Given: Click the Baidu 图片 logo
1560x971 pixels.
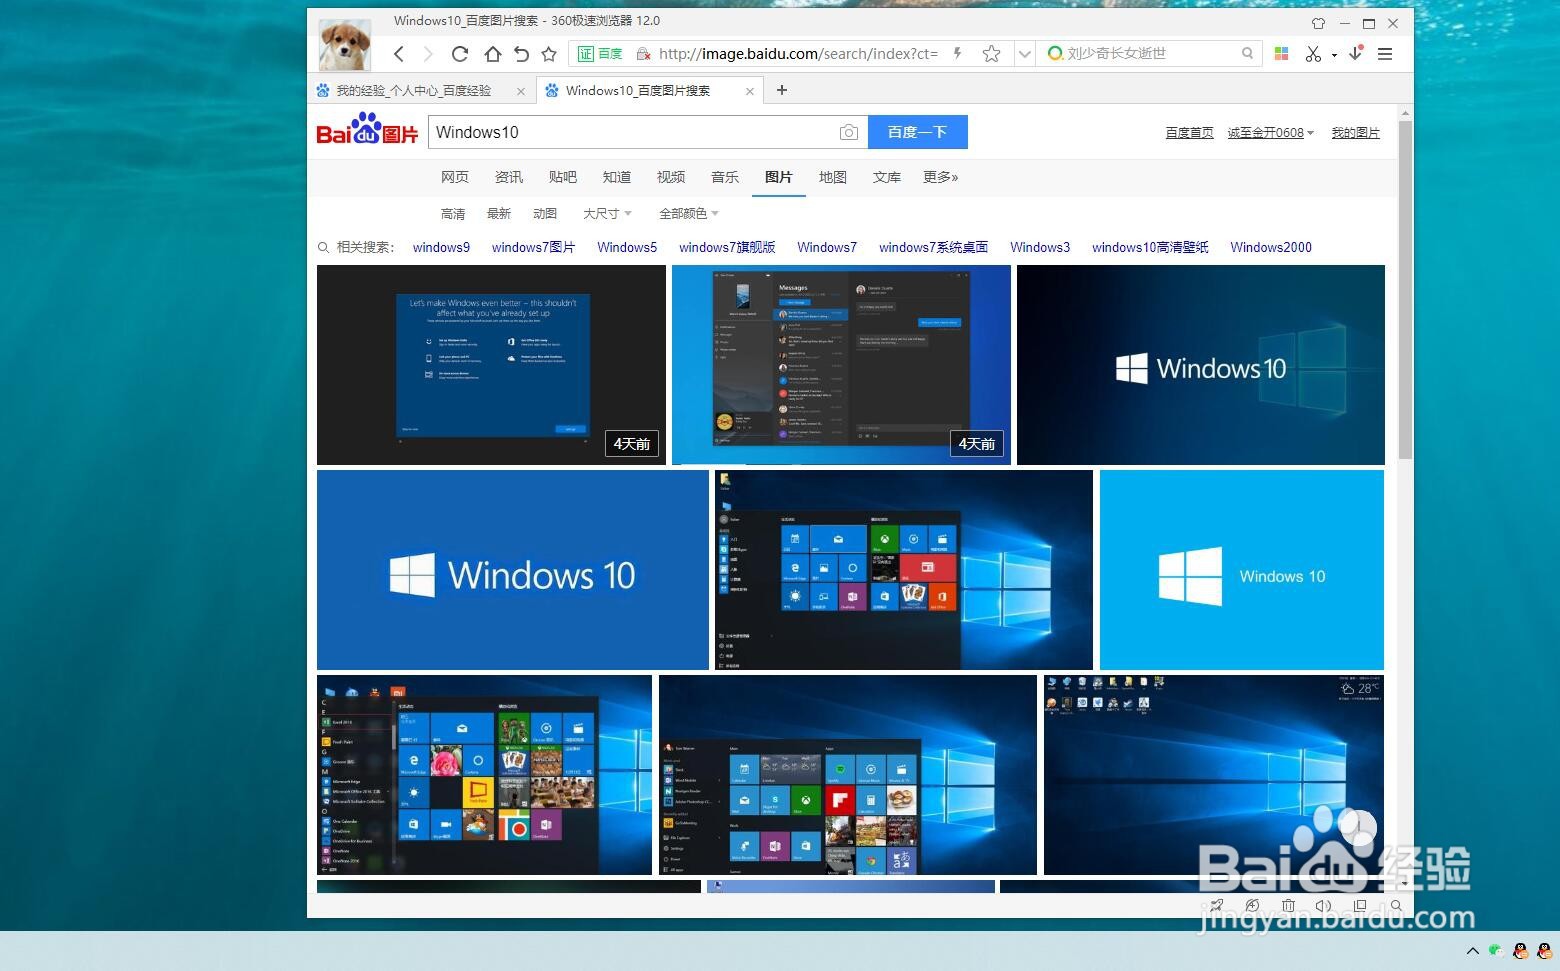Looking at the screenshot, I should 367,130.
